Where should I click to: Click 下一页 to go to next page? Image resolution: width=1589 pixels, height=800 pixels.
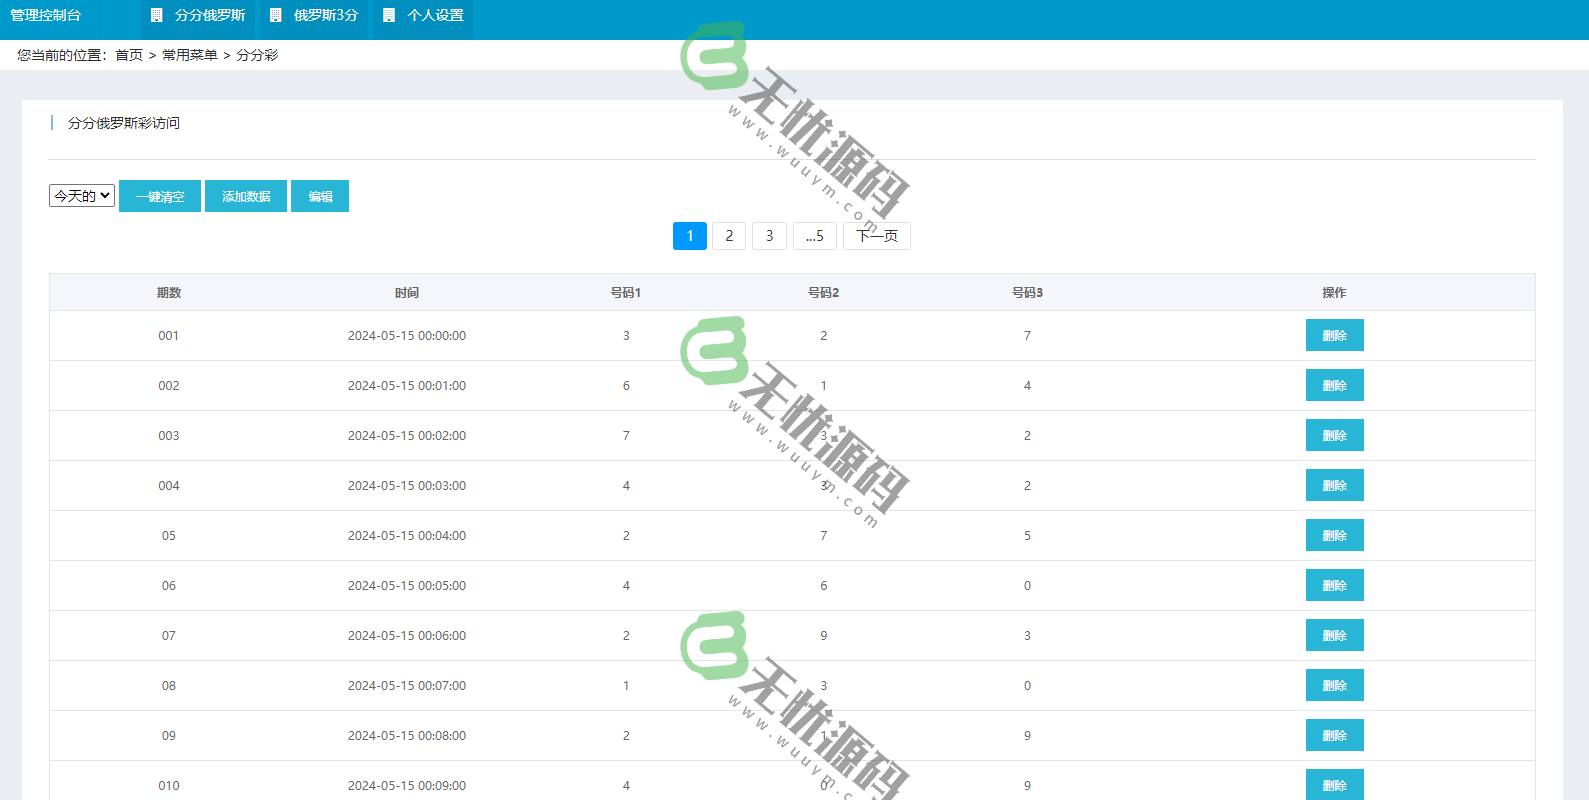tap(877, 236)
